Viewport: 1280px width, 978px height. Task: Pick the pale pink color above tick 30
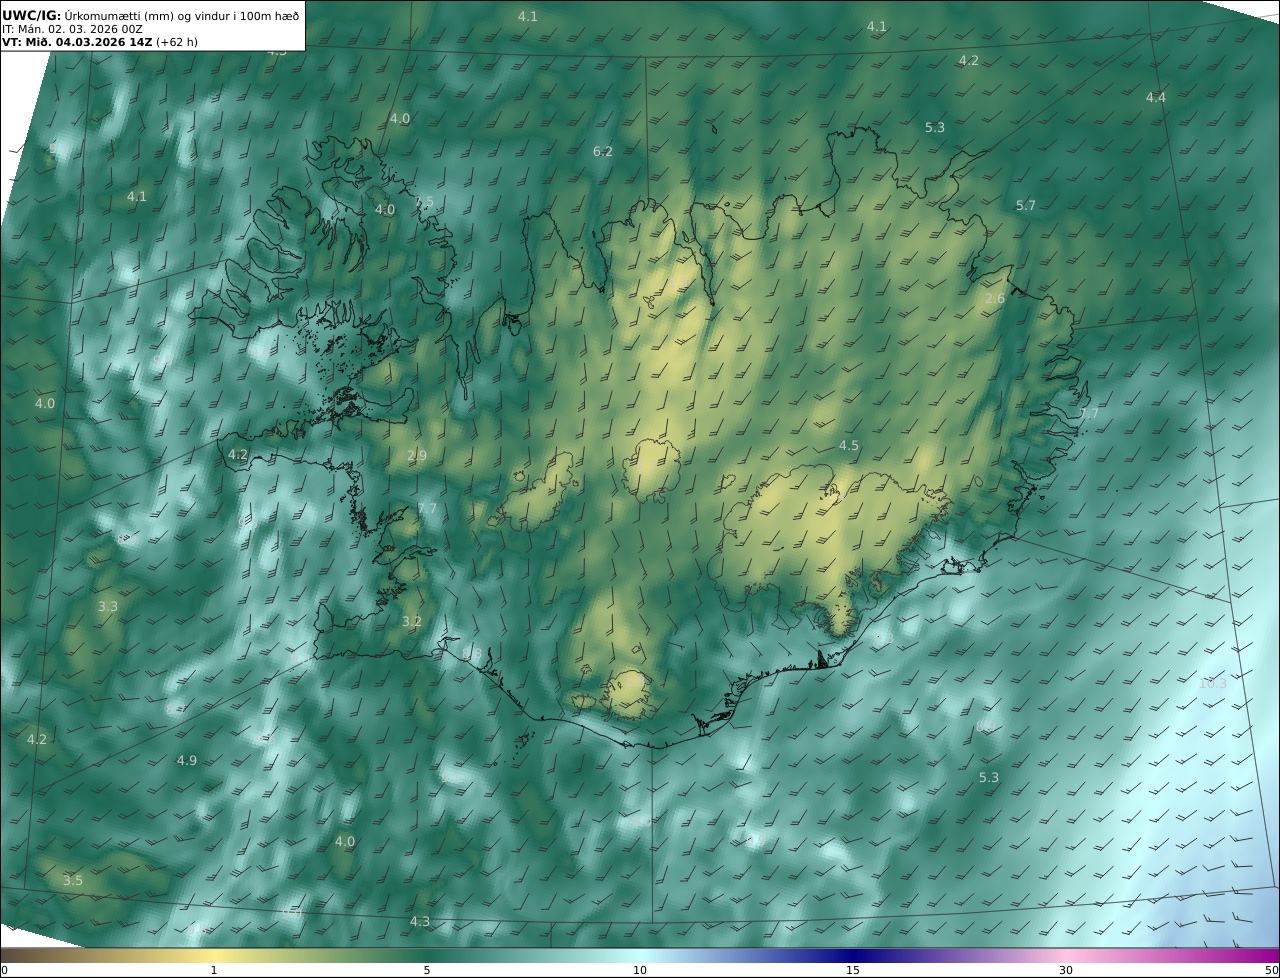(1066, 955)
